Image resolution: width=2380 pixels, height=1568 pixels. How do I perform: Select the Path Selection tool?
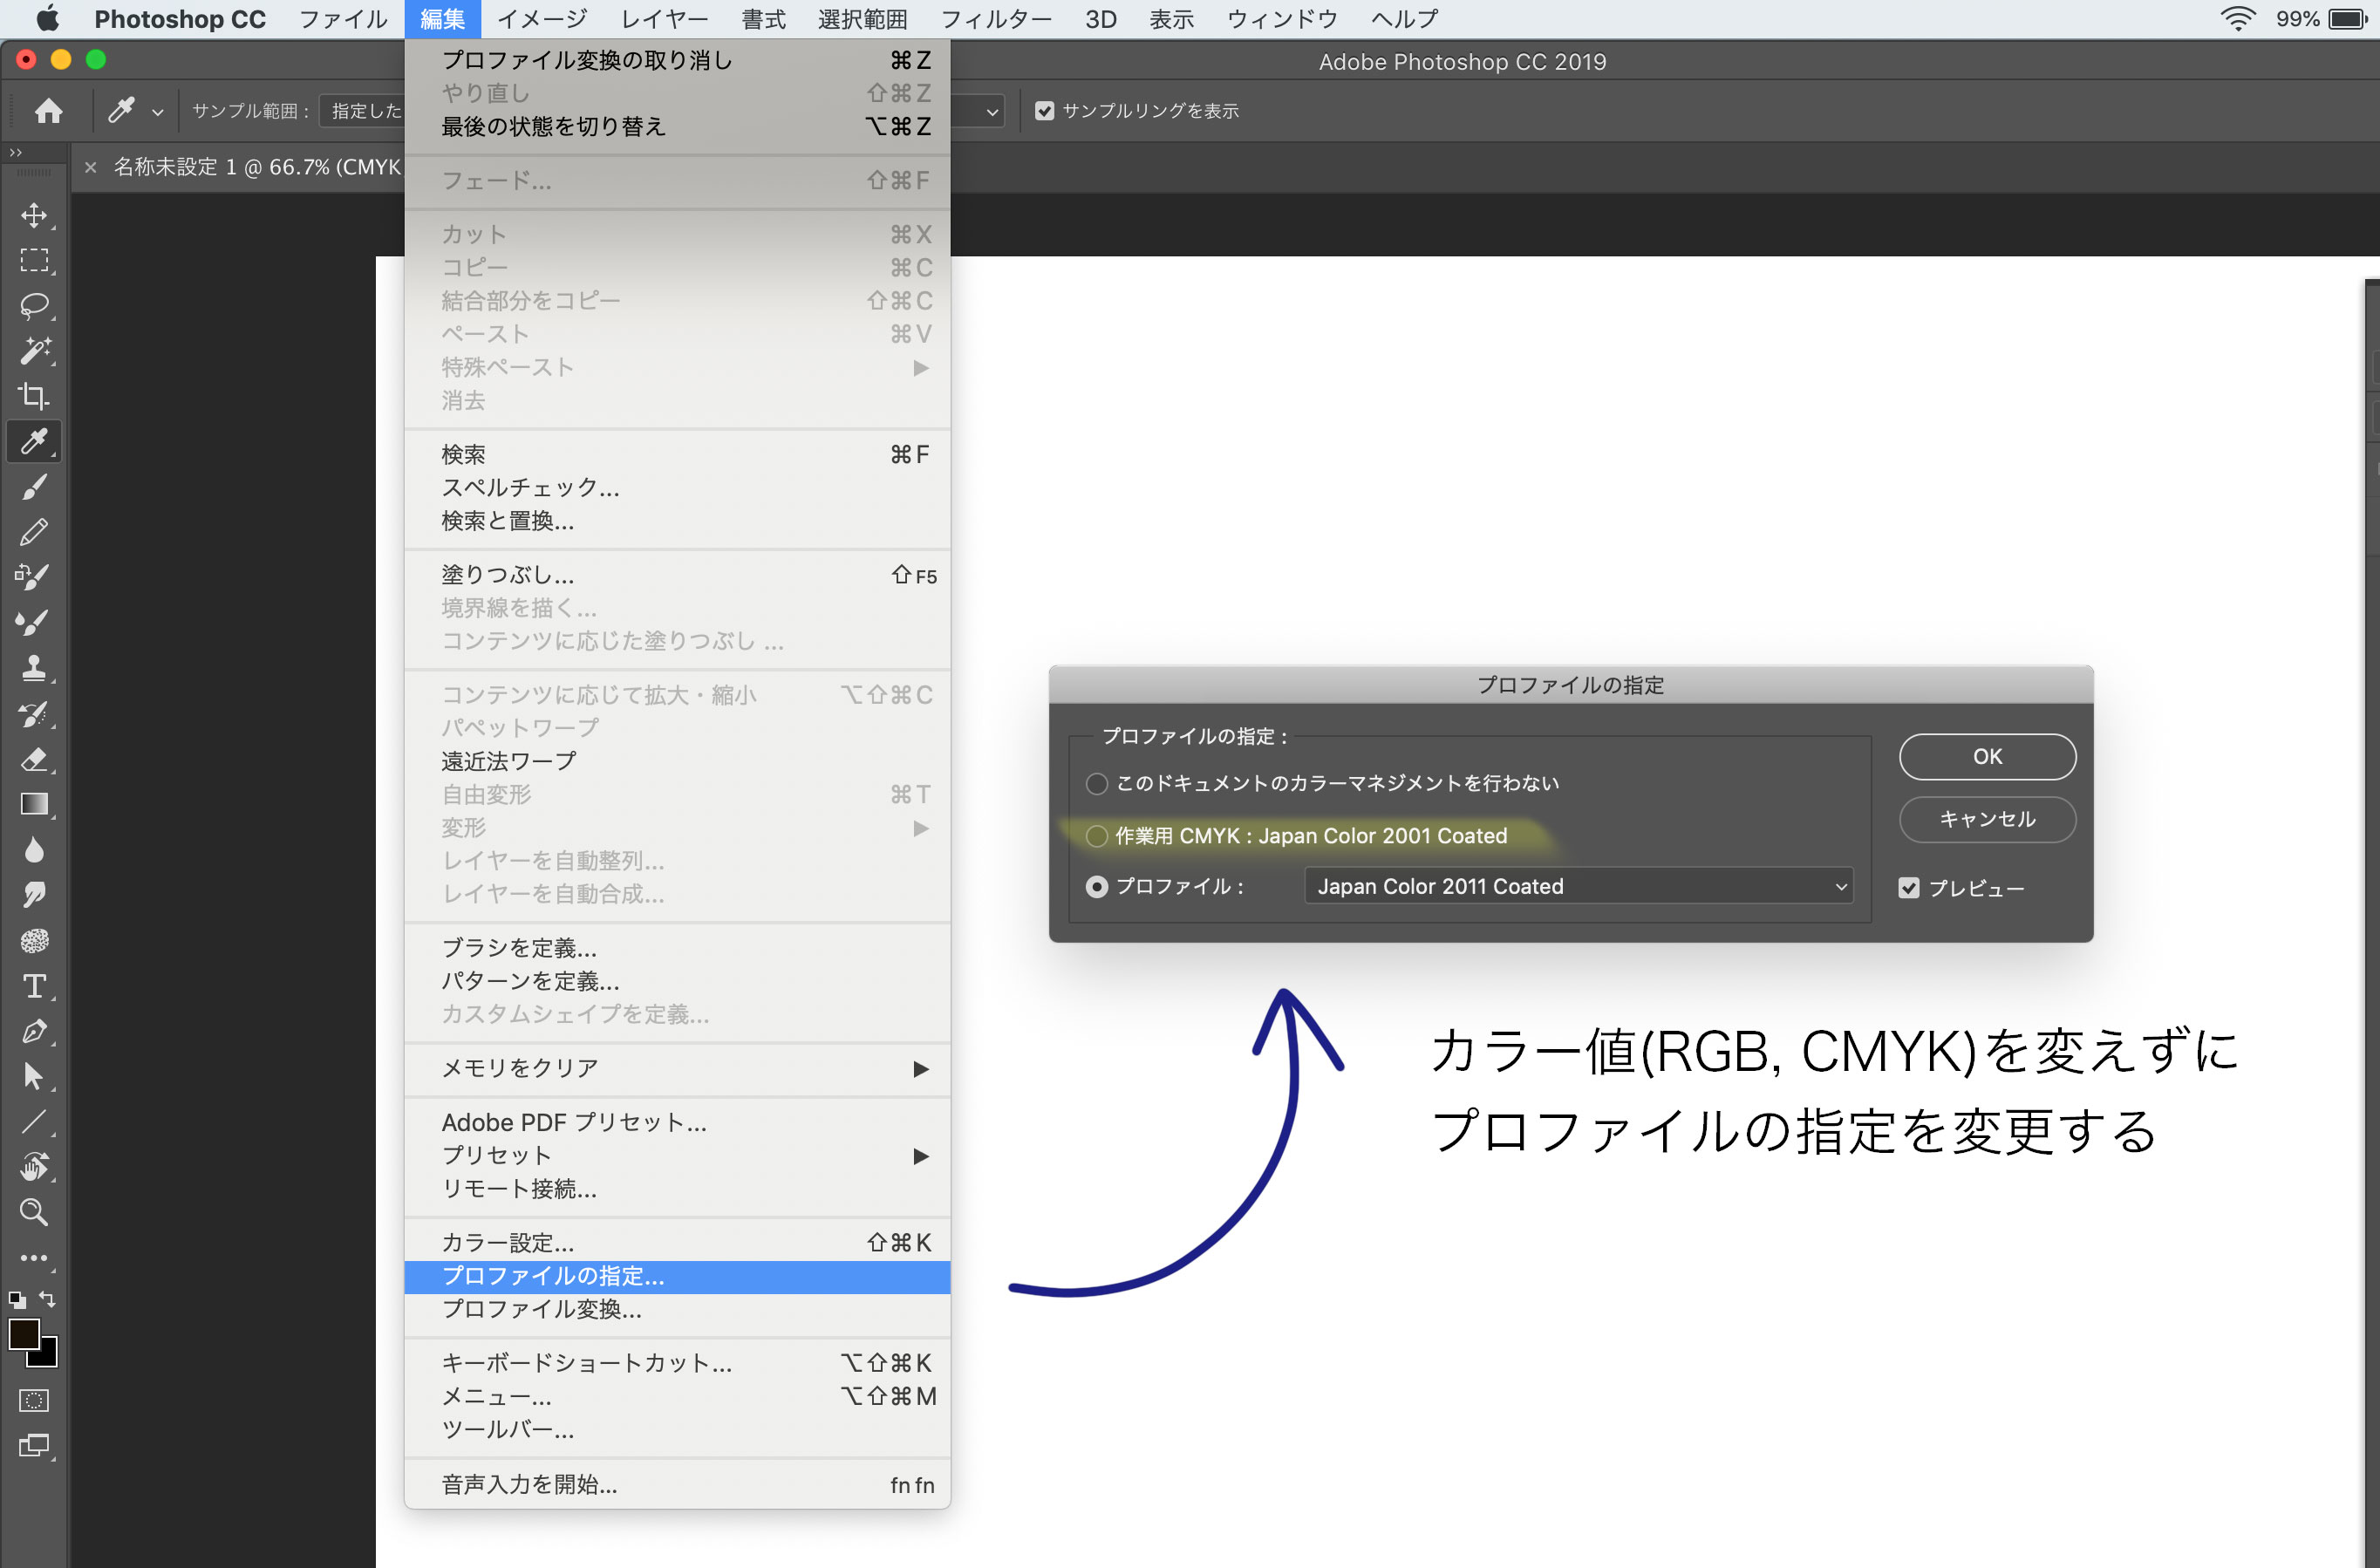(x=34, y=1076)
